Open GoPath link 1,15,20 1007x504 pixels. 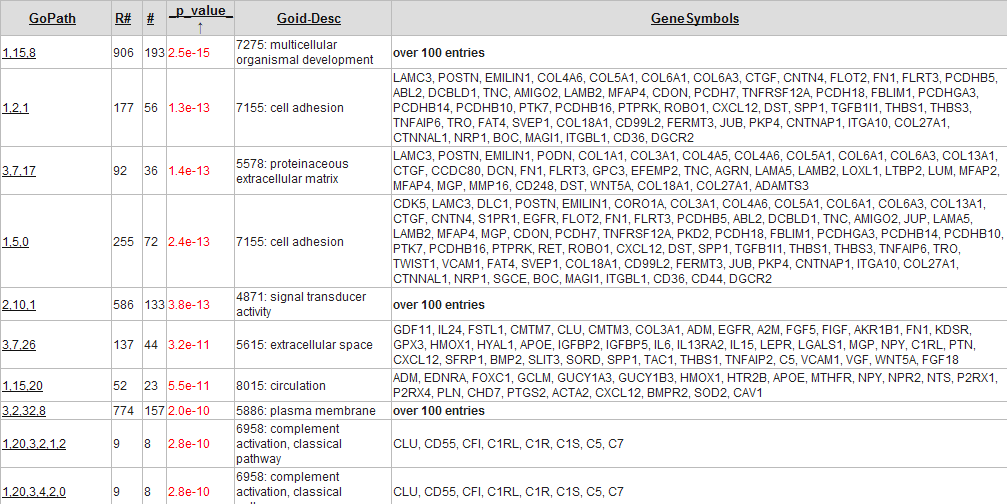click(x=22, y=385)
